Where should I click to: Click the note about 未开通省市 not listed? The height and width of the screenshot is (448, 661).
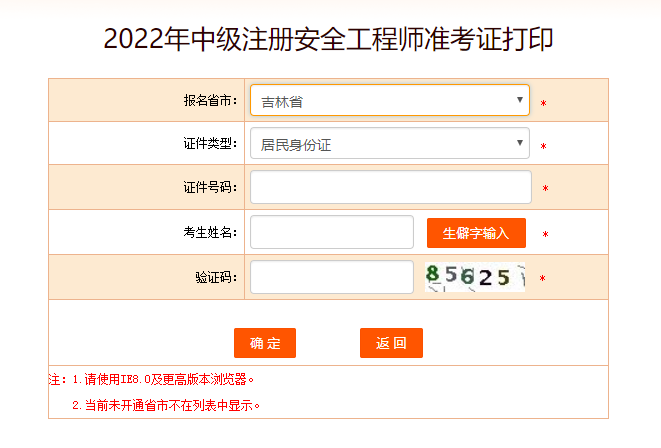166,405
